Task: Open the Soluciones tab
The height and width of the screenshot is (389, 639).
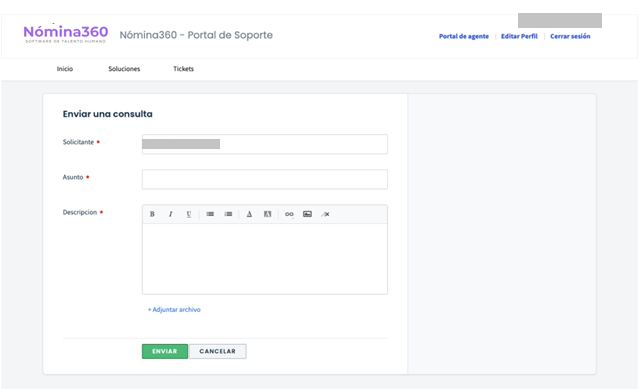Action: (x=124, y=69)
